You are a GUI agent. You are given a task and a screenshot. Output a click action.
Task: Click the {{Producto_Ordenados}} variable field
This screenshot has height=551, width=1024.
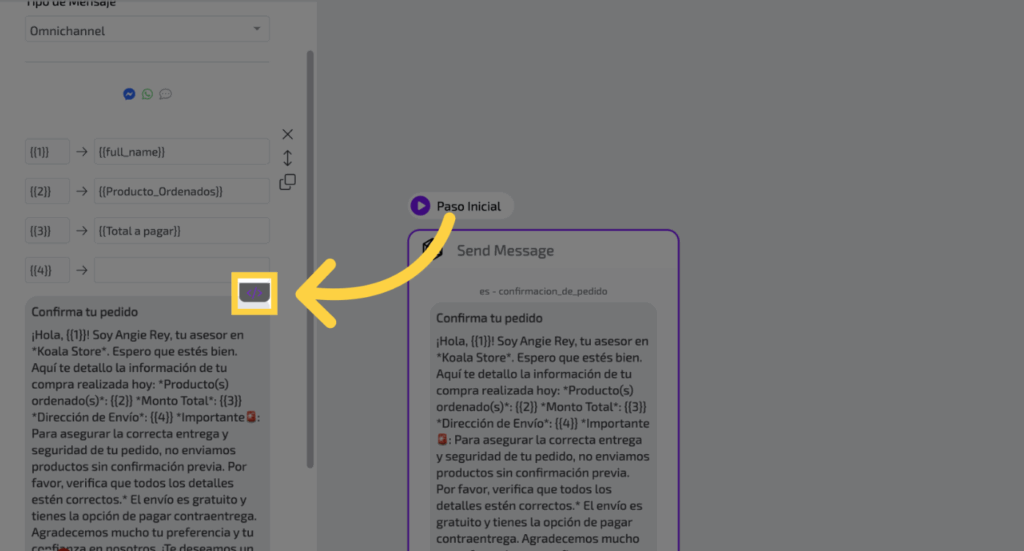click(x=181, y=191)
